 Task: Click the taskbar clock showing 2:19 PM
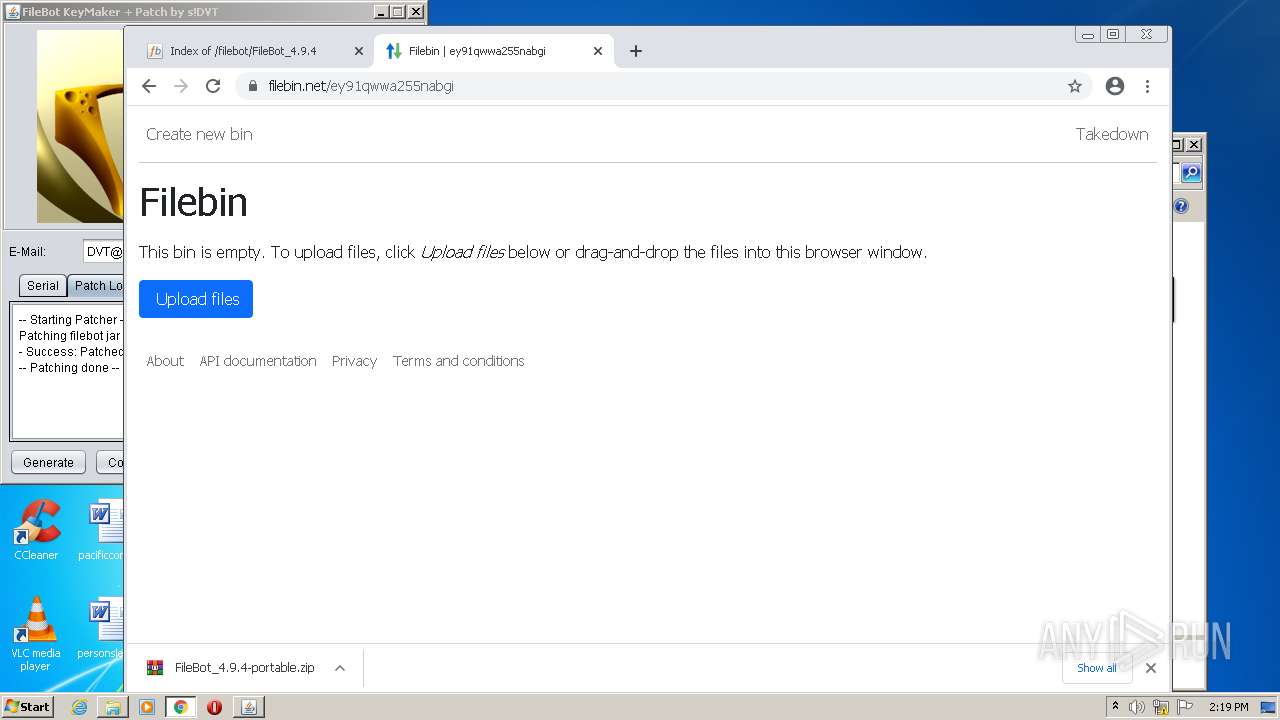pyautogui.click(x=1228, y=707)
